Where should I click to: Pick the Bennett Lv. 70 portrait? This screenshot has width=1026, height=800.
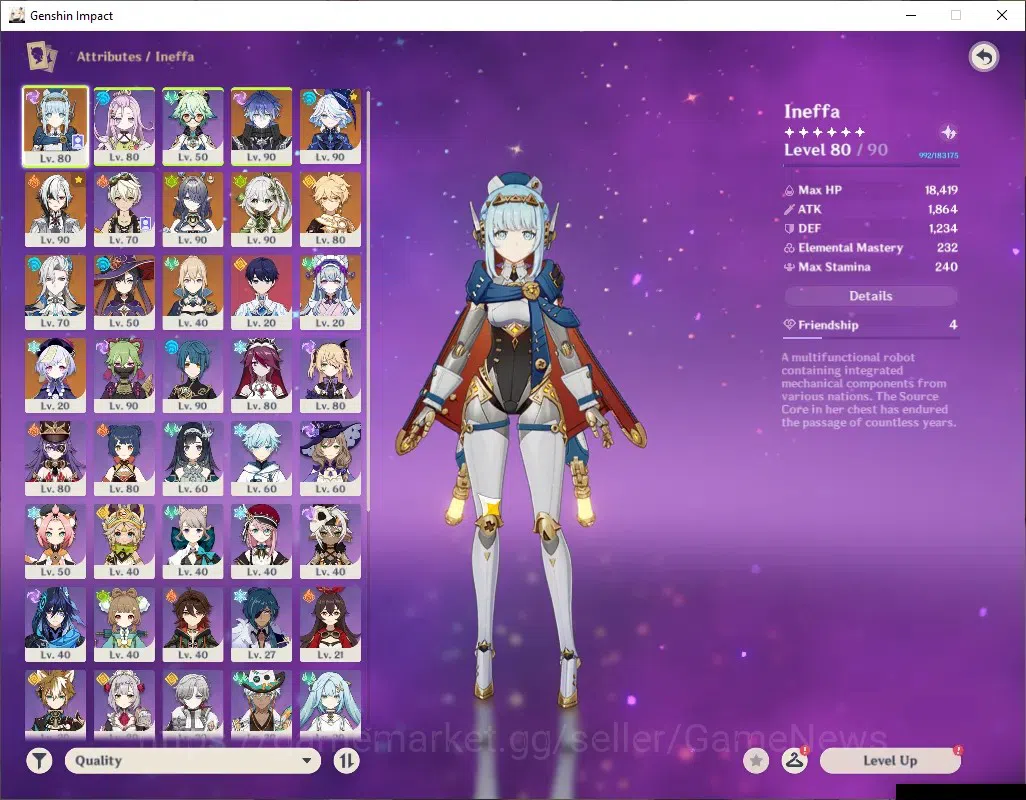click(124, 210)
